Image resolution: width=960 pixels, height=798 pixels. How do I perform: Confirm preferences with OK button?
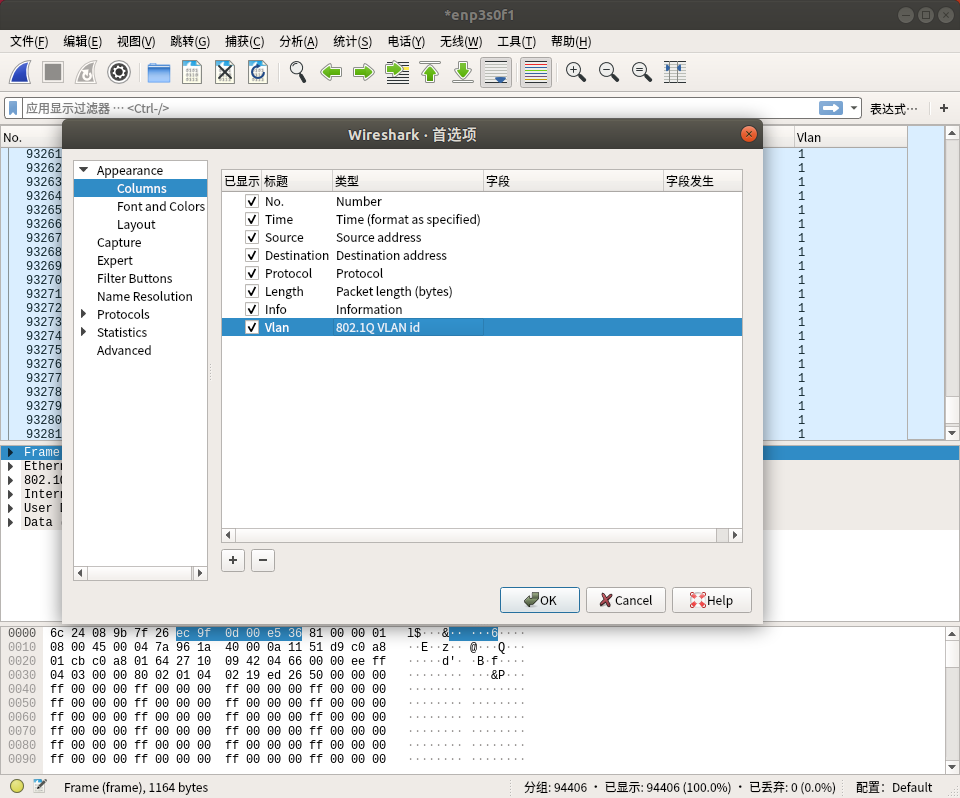[x=539, y=600]
